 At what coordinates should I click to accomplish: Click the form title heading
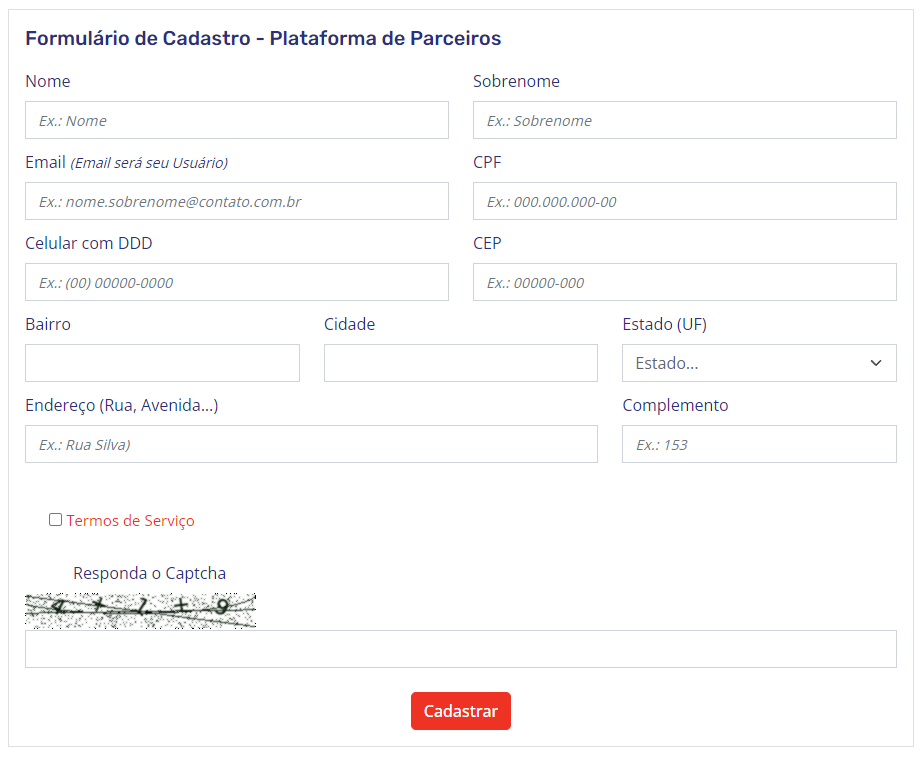click(x=263, y=39)
